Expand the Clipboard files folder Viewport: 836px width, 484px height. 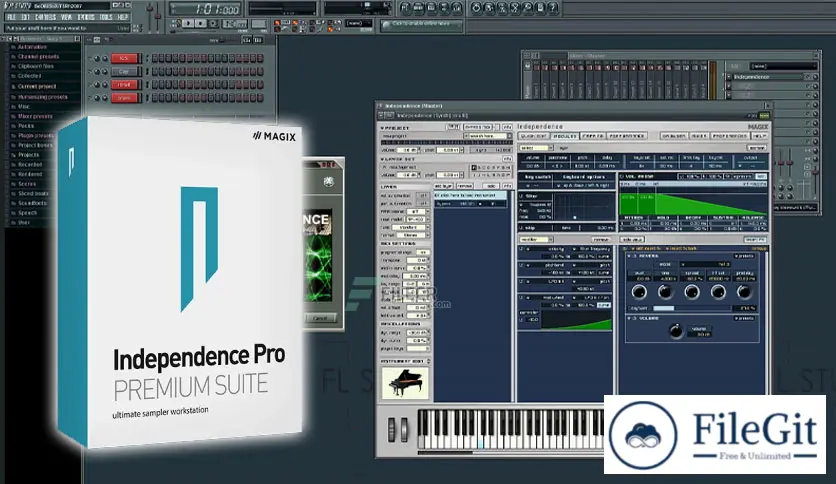pos(35,66)
